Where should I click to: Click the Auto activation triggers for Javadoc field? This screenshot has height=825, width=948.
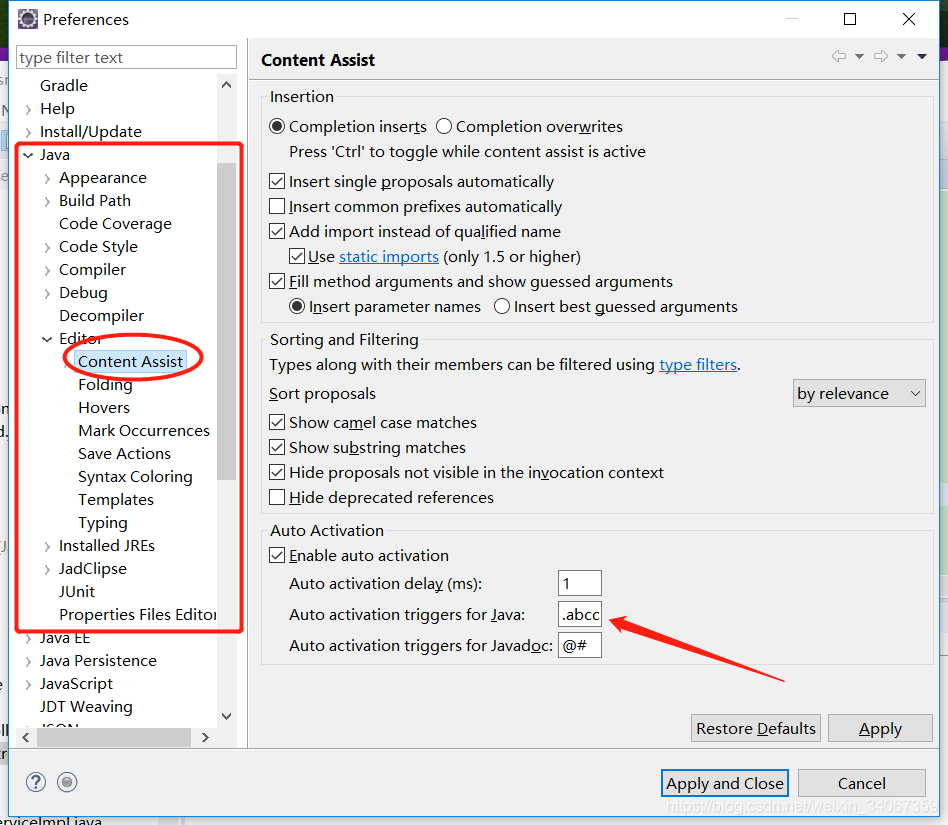point(580,645)
